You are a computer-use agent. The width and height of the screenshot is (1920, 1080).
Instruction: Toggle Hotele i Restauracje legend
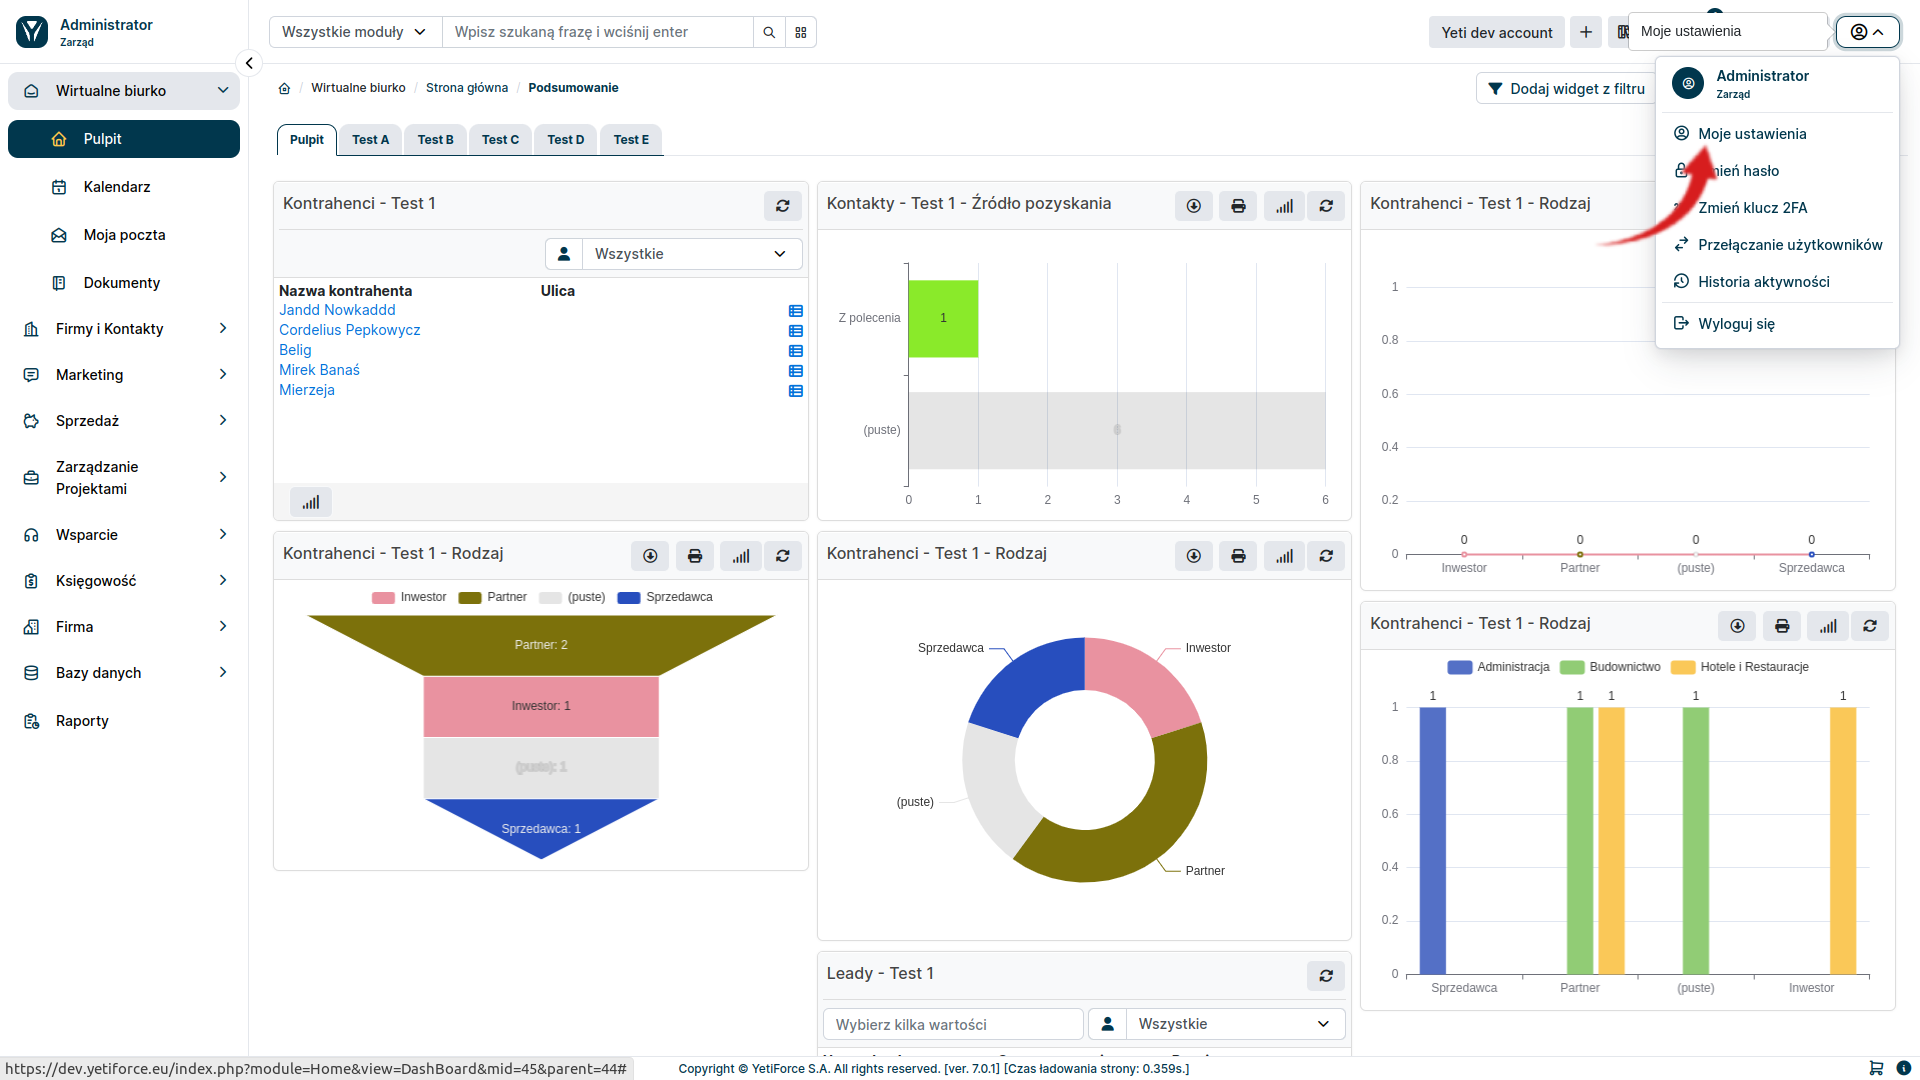(x=1740, y=667)
